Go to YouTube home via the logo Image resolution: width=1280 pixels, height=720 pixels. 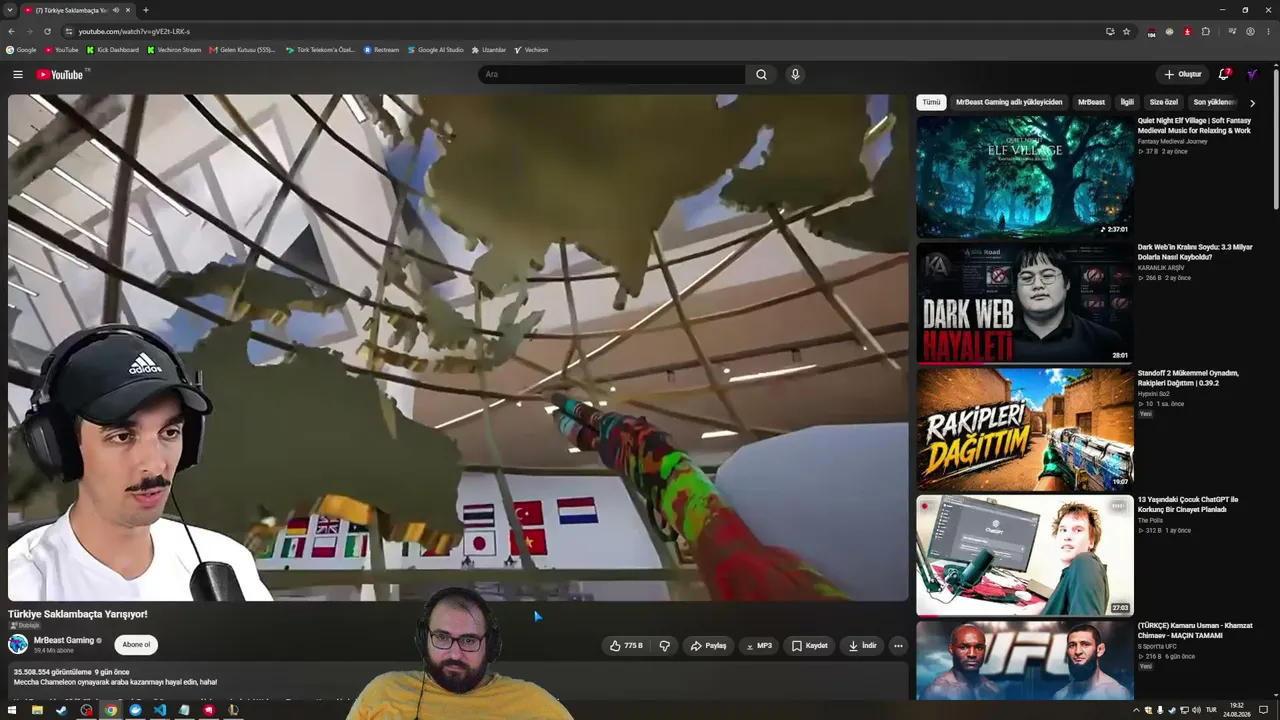tap(61, 74)
